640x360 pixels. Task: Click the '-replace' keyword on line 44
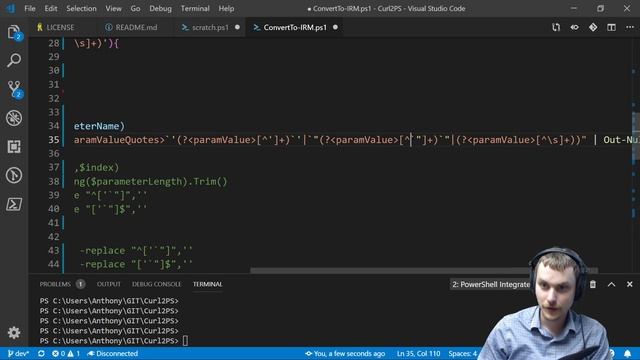click(x=102, y=264)
